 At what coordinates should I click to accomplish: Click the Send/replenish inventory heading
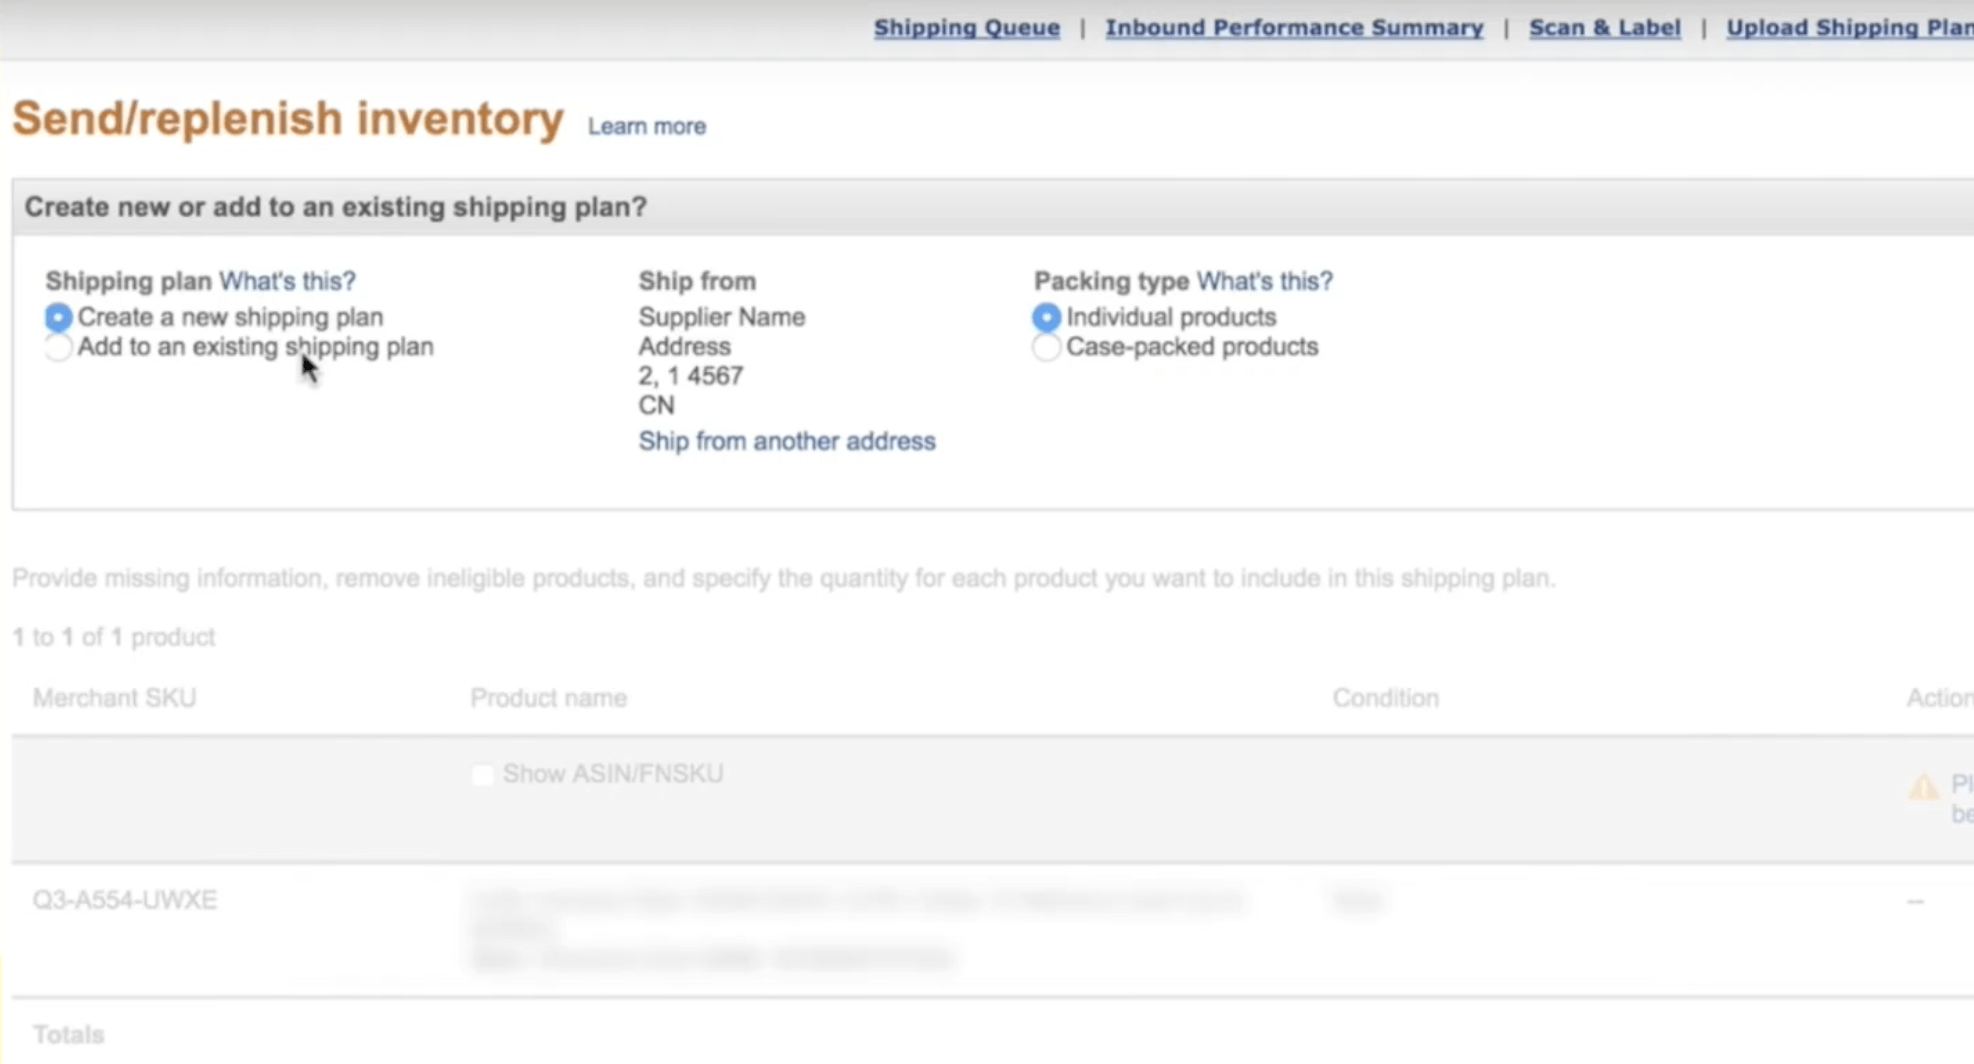click(288, 119)
